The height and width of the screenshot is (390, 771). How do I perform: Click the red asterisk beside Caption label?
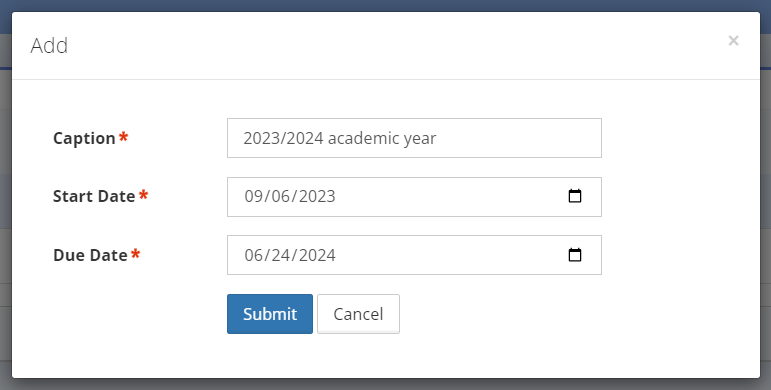point(123,137)
